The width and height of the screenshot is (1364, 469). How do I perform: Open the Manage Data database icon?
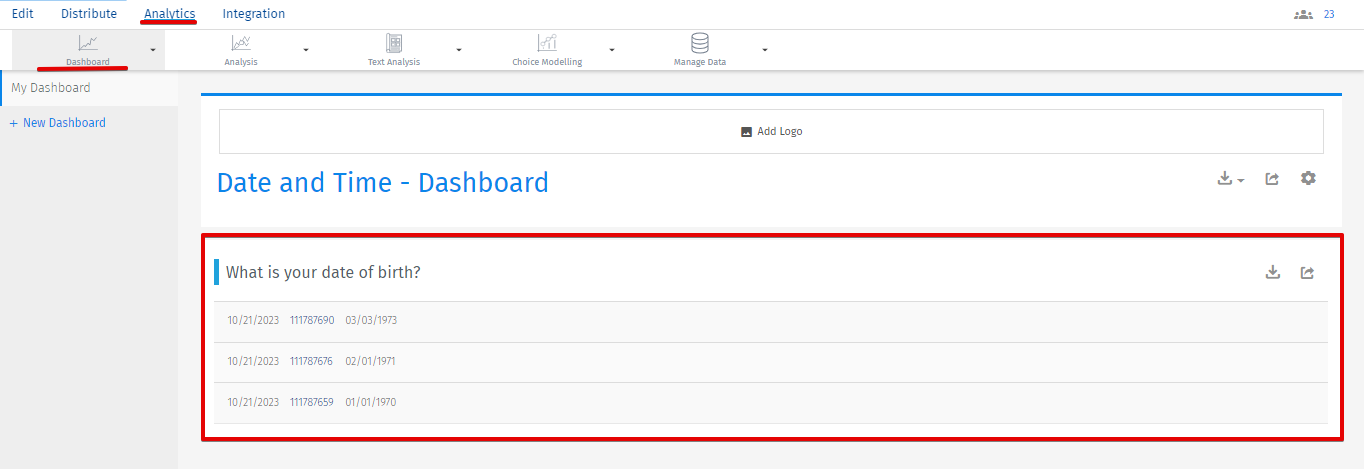click(x=700, y=43)
